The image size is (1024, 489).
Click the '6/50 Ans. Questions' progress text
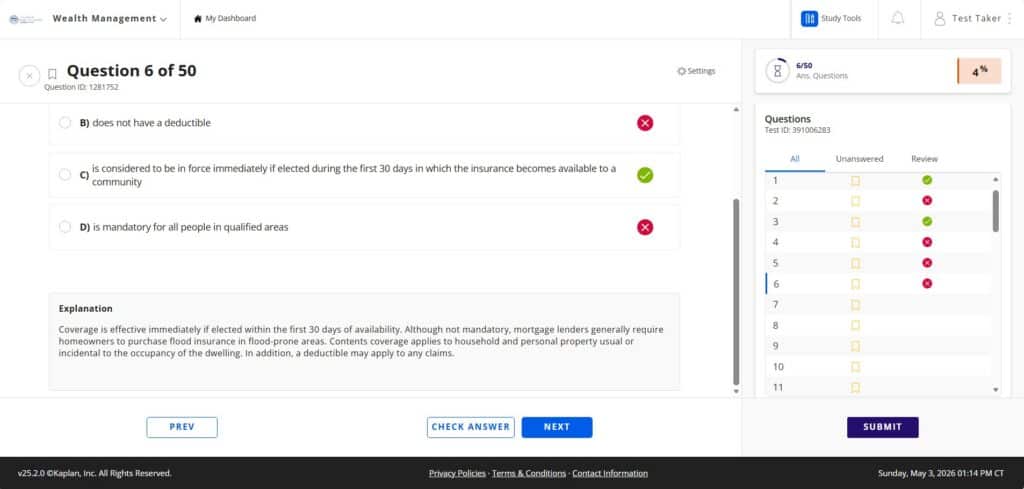822,71
